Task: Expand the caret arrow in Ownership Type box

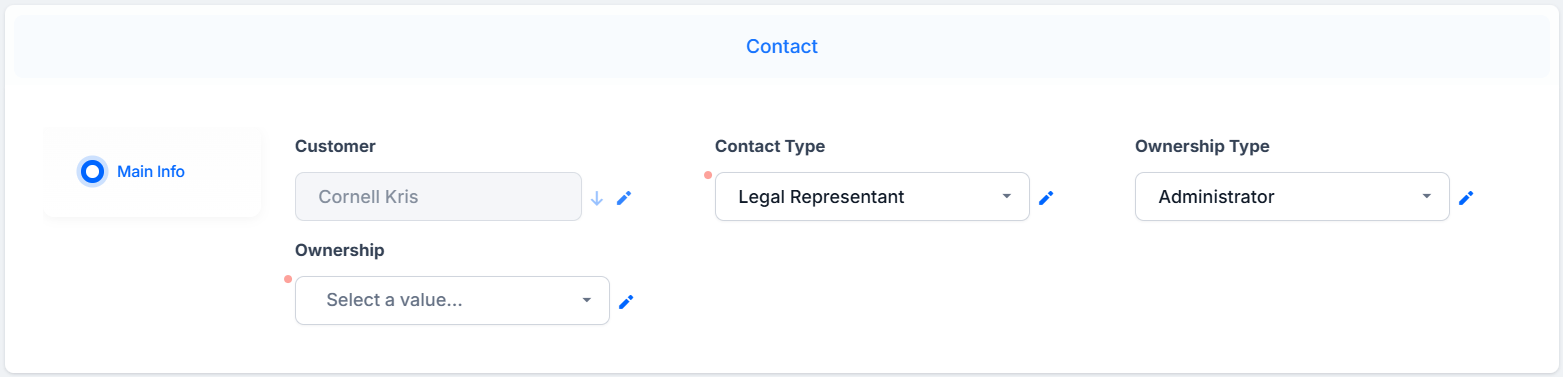Action: (1427, 197)
